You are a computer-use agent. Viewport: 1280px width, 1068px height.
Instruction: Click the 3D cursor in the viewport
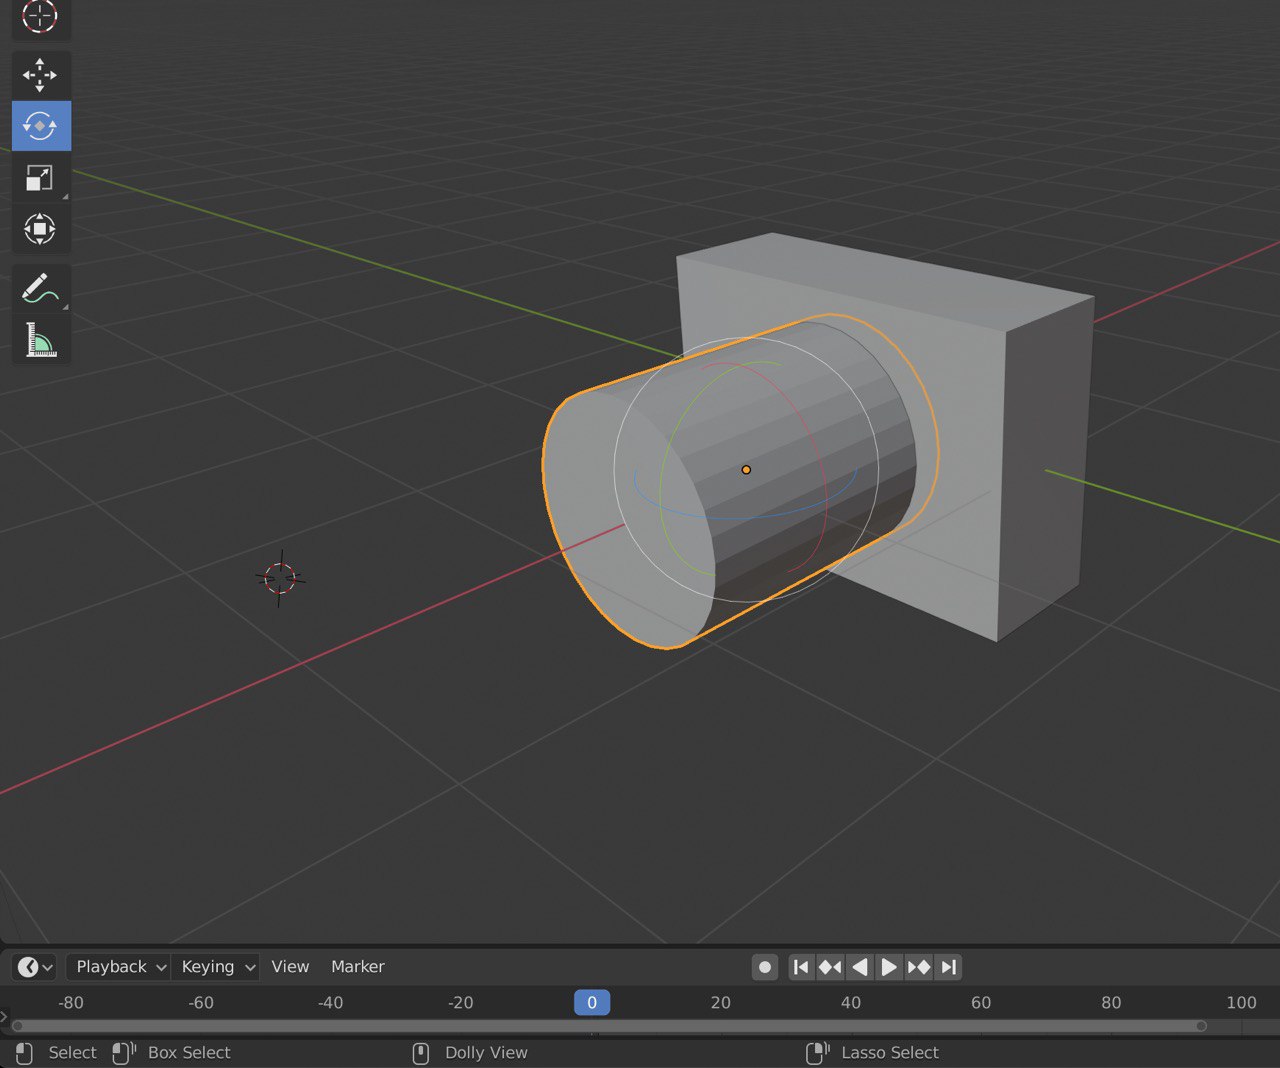click(280, 578)
